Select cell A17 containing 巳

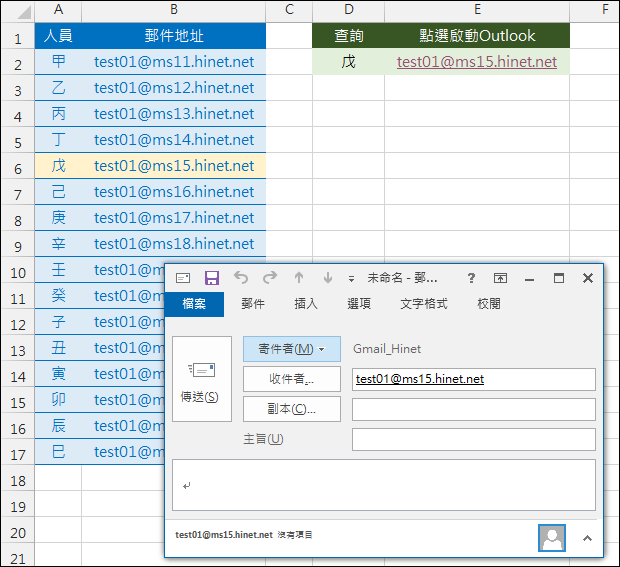click(x=58, y=452)
